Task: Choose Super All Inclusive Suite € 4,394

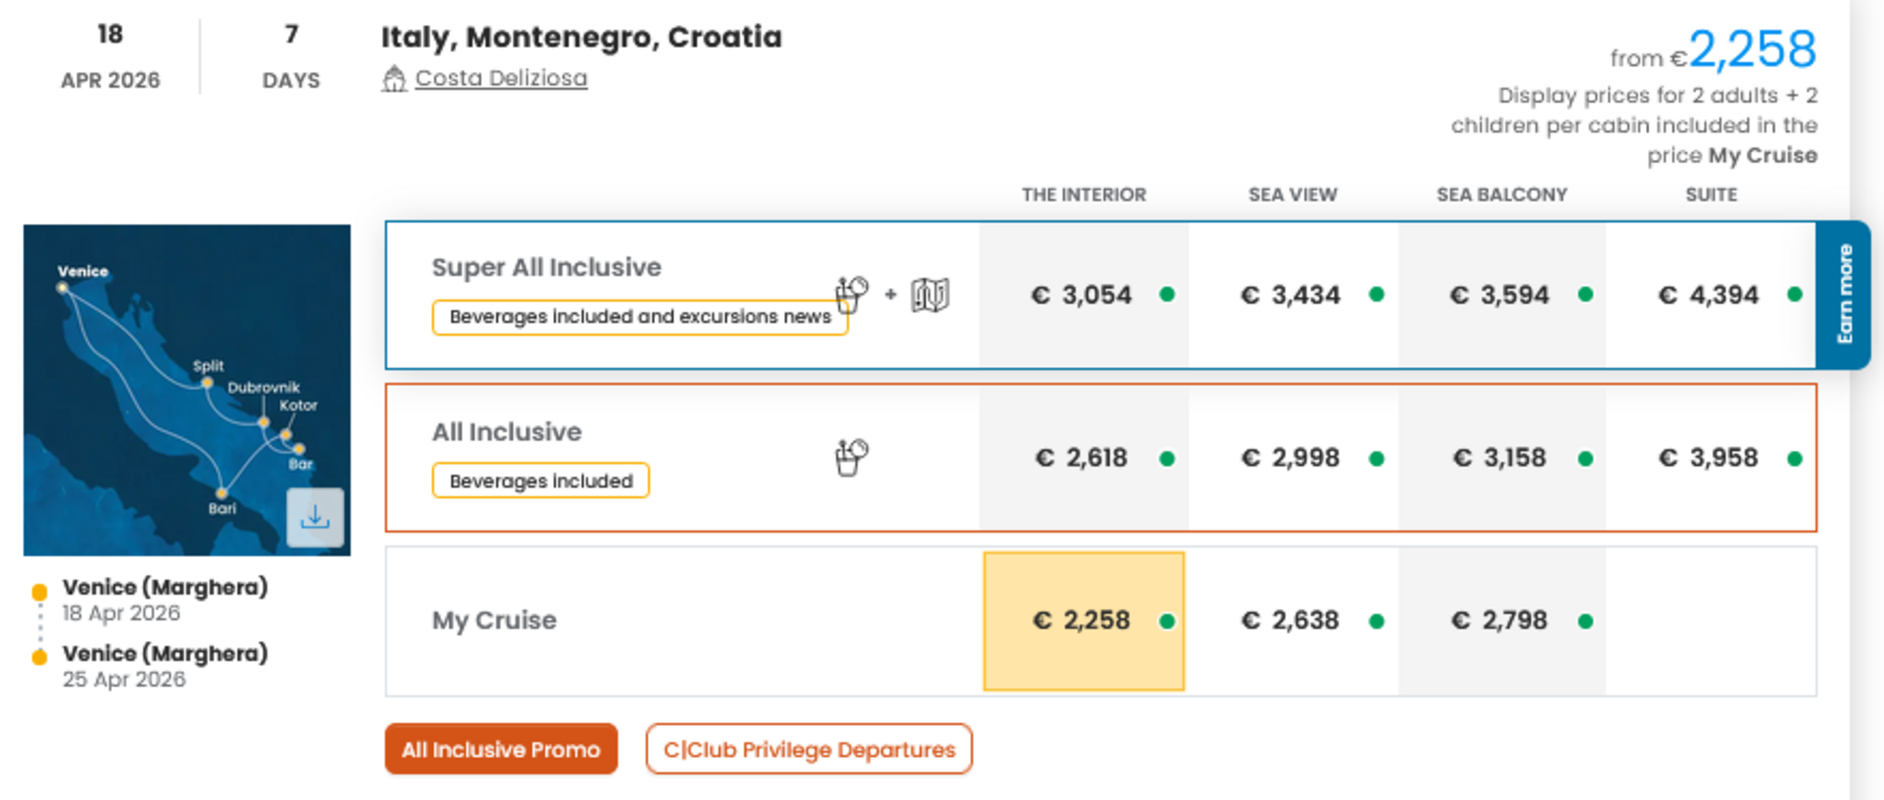Action: click(x=1709, y=295)
